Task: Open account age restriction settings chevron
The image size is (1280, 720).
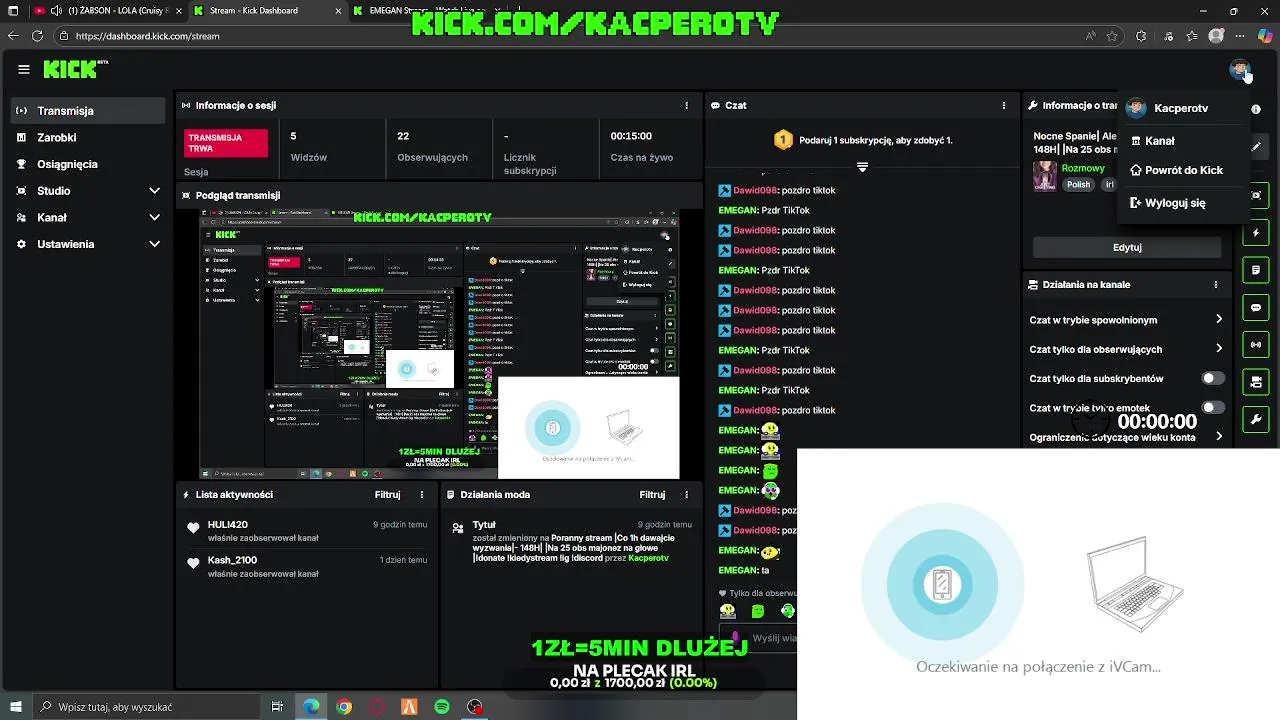Action: click(1219, 437)
